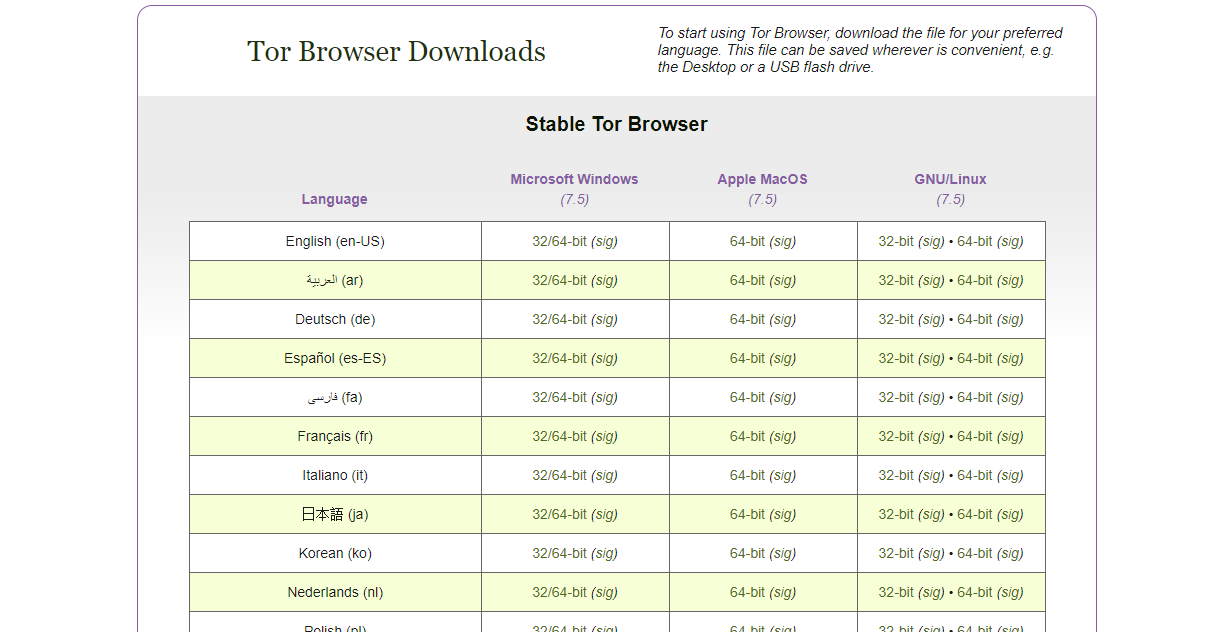1219x632 pixels.
Task: Click the Tor Browser Downloads heading
Action: (396, 51)
